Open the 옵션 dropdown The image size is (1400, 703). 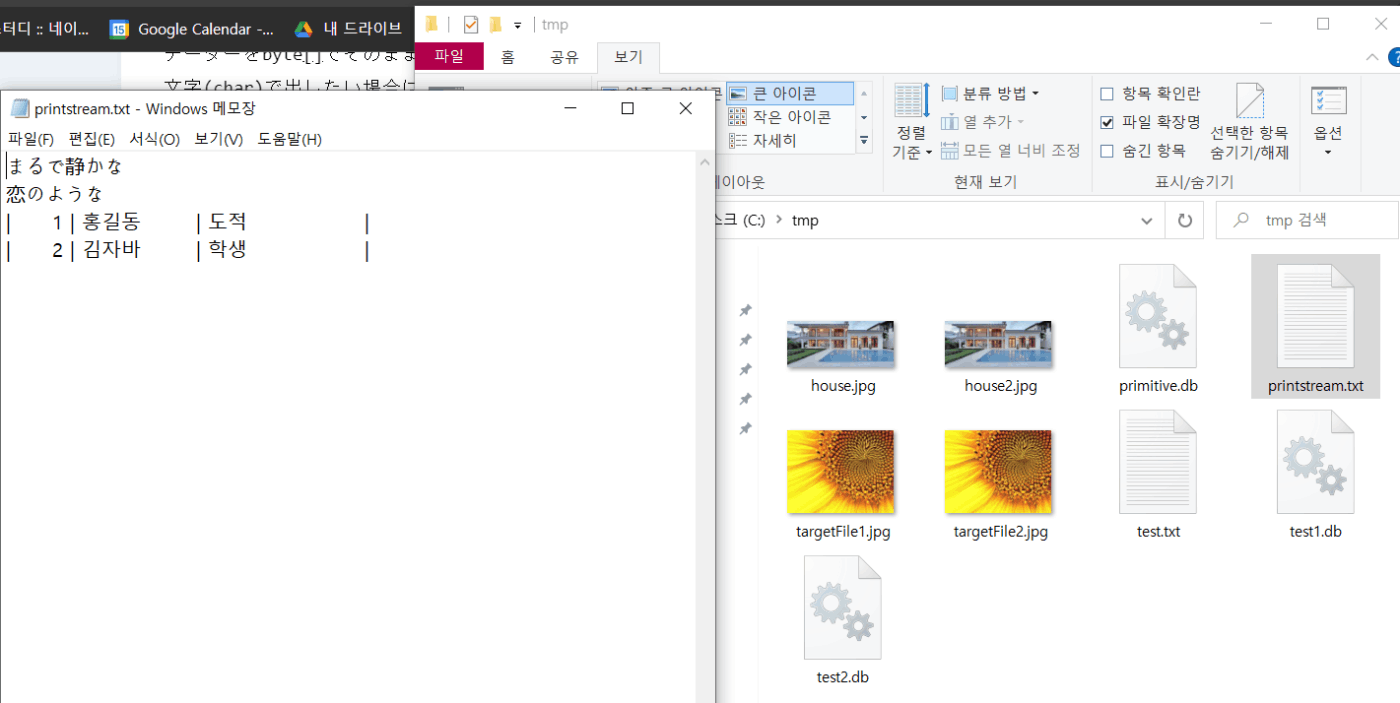(1328, 122)
